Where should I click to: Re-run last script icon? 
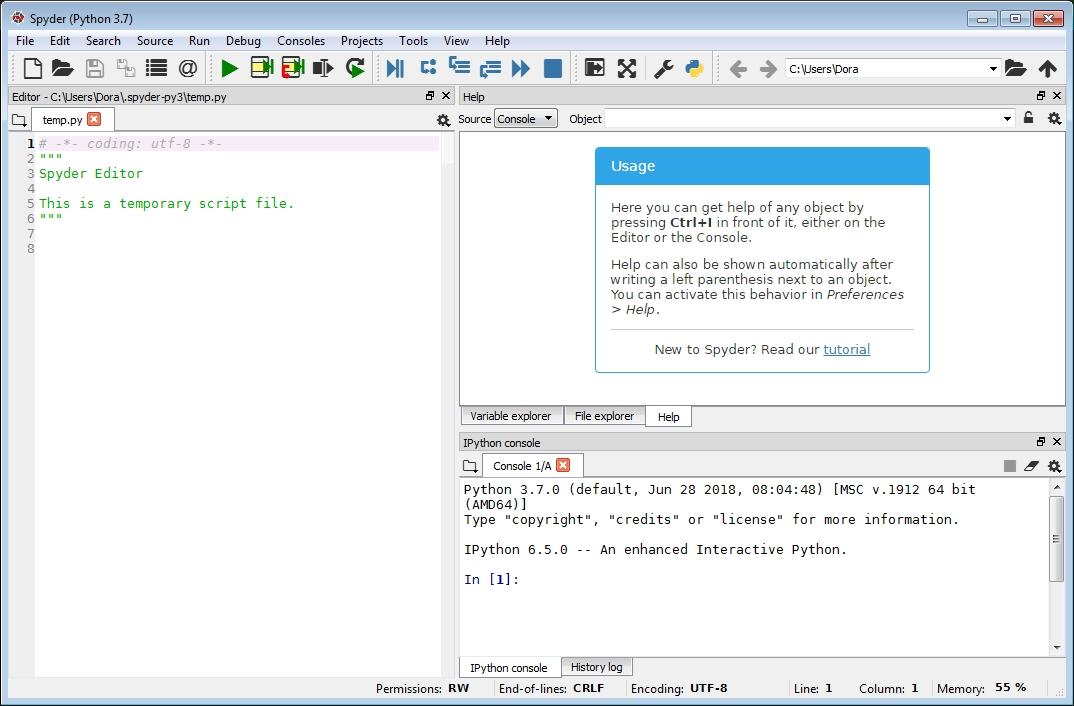pyautogui.click(x=355, y=68)
